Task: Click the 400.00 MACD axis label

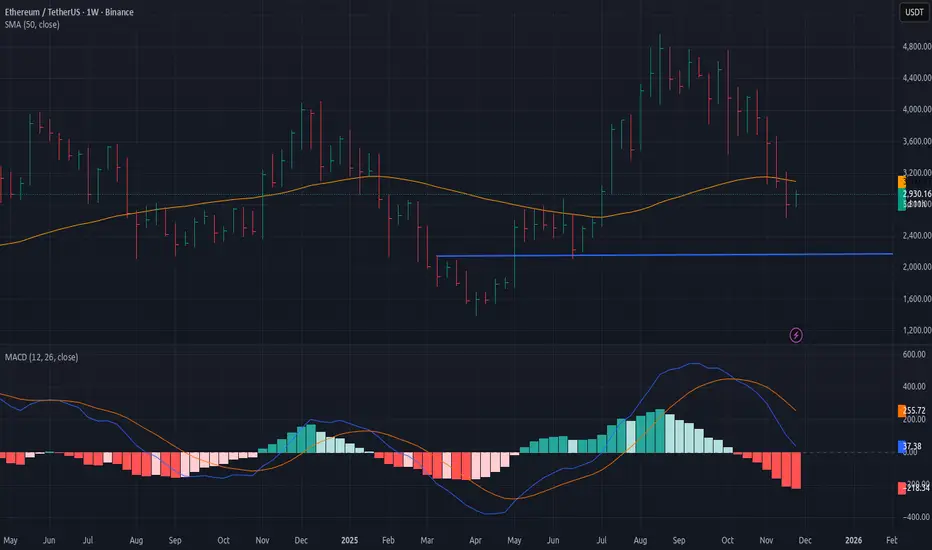Action: coord(914,386)
